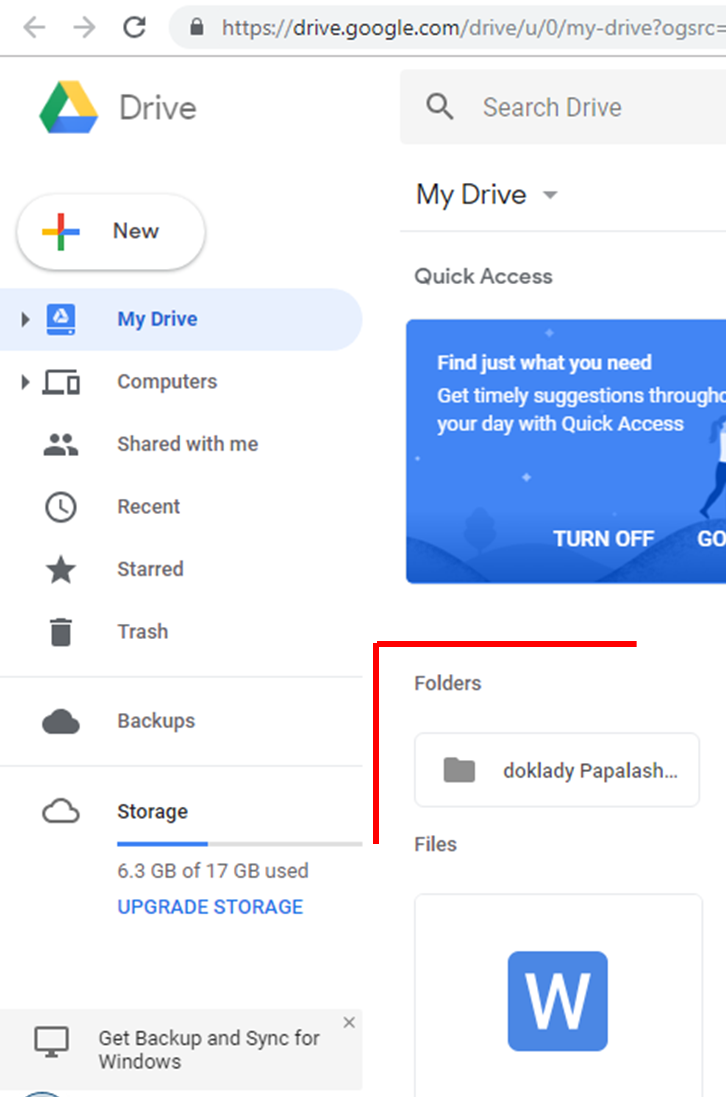Click the search magnifier icon

click(x=440, y=107)
